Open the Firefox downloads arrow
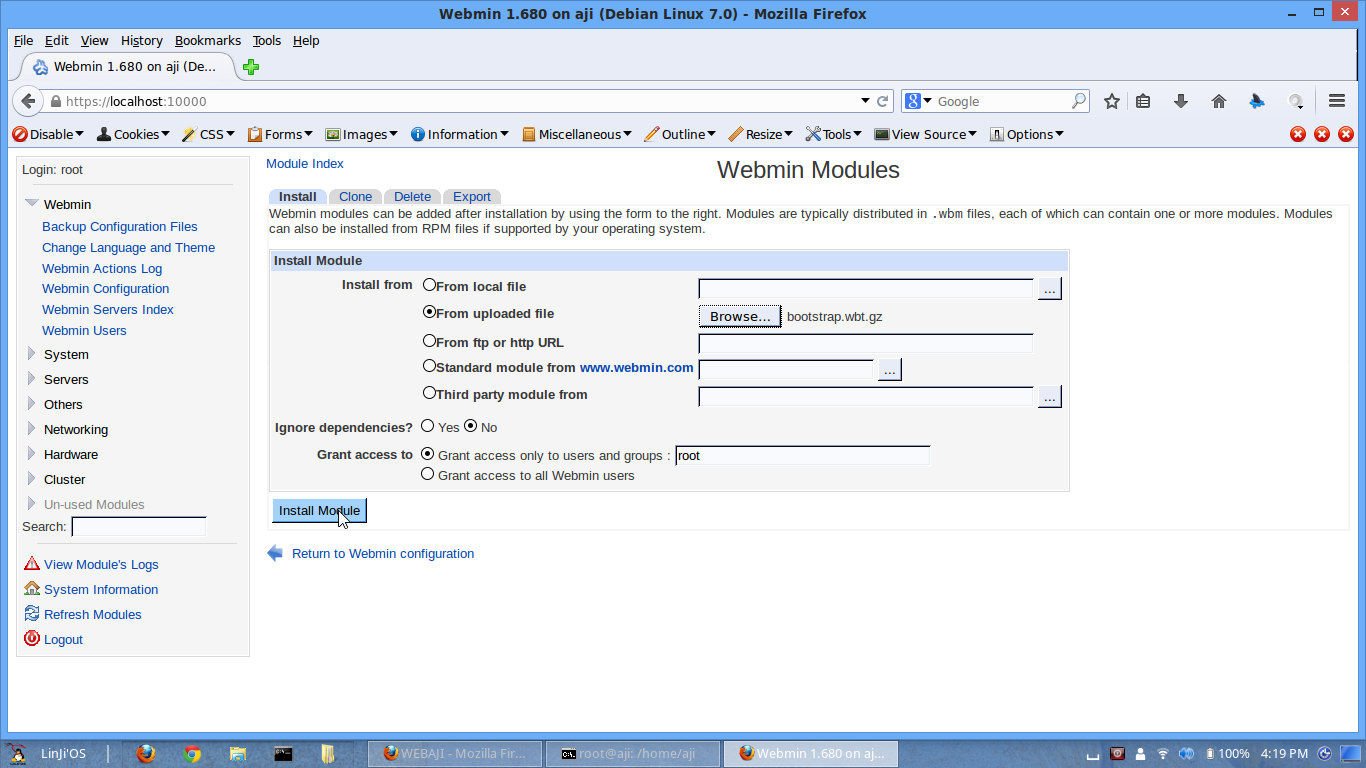 (x=1181, y=101)
